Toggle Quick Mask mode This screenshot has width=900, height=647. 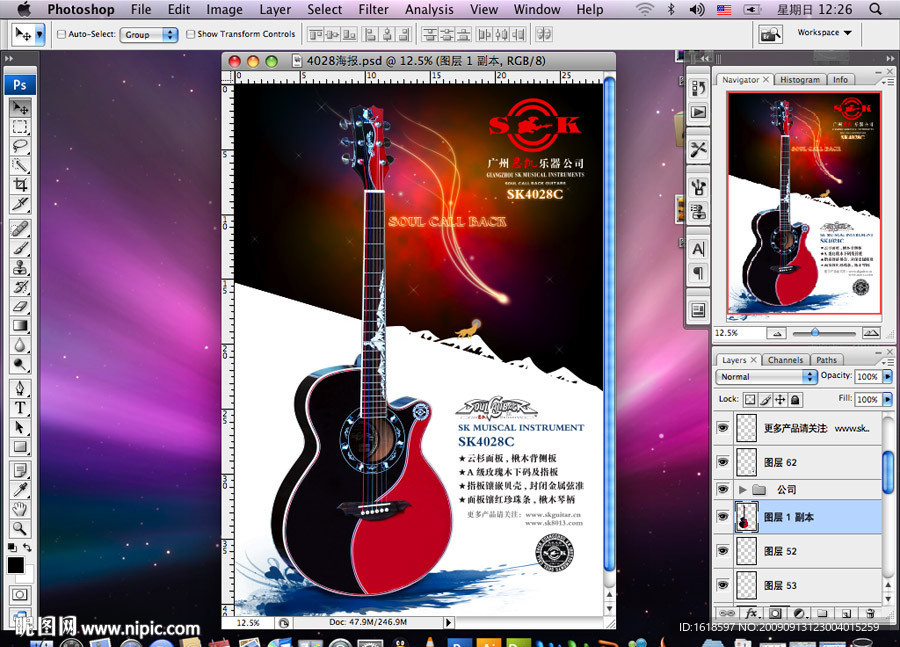point(20,595)
